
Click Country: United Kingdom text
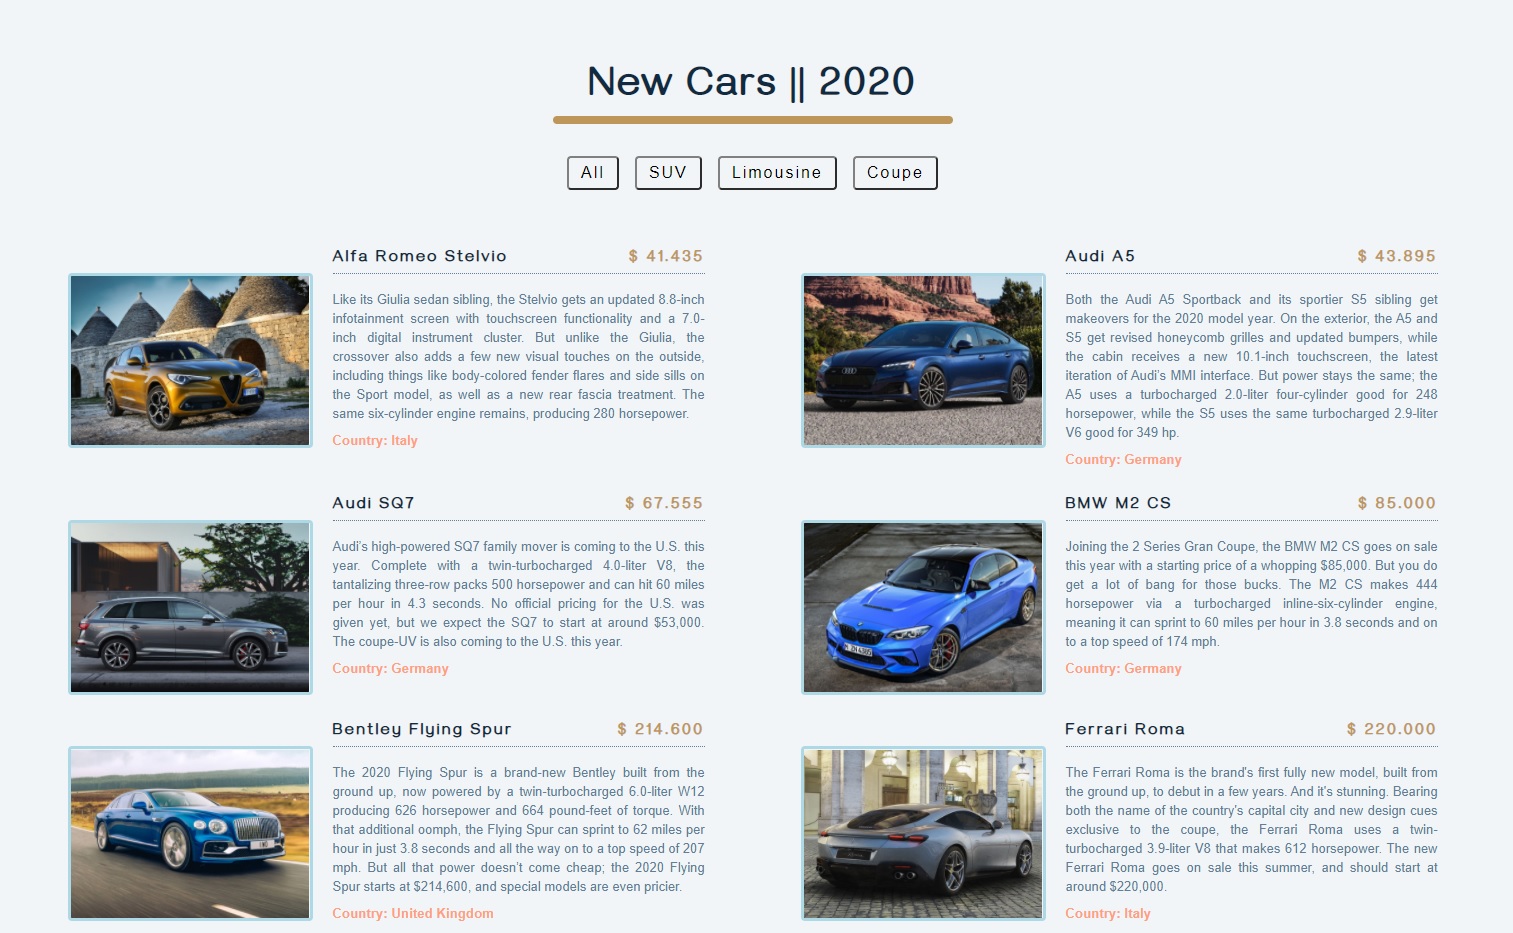pyautogui.click(x=413, y=913)
